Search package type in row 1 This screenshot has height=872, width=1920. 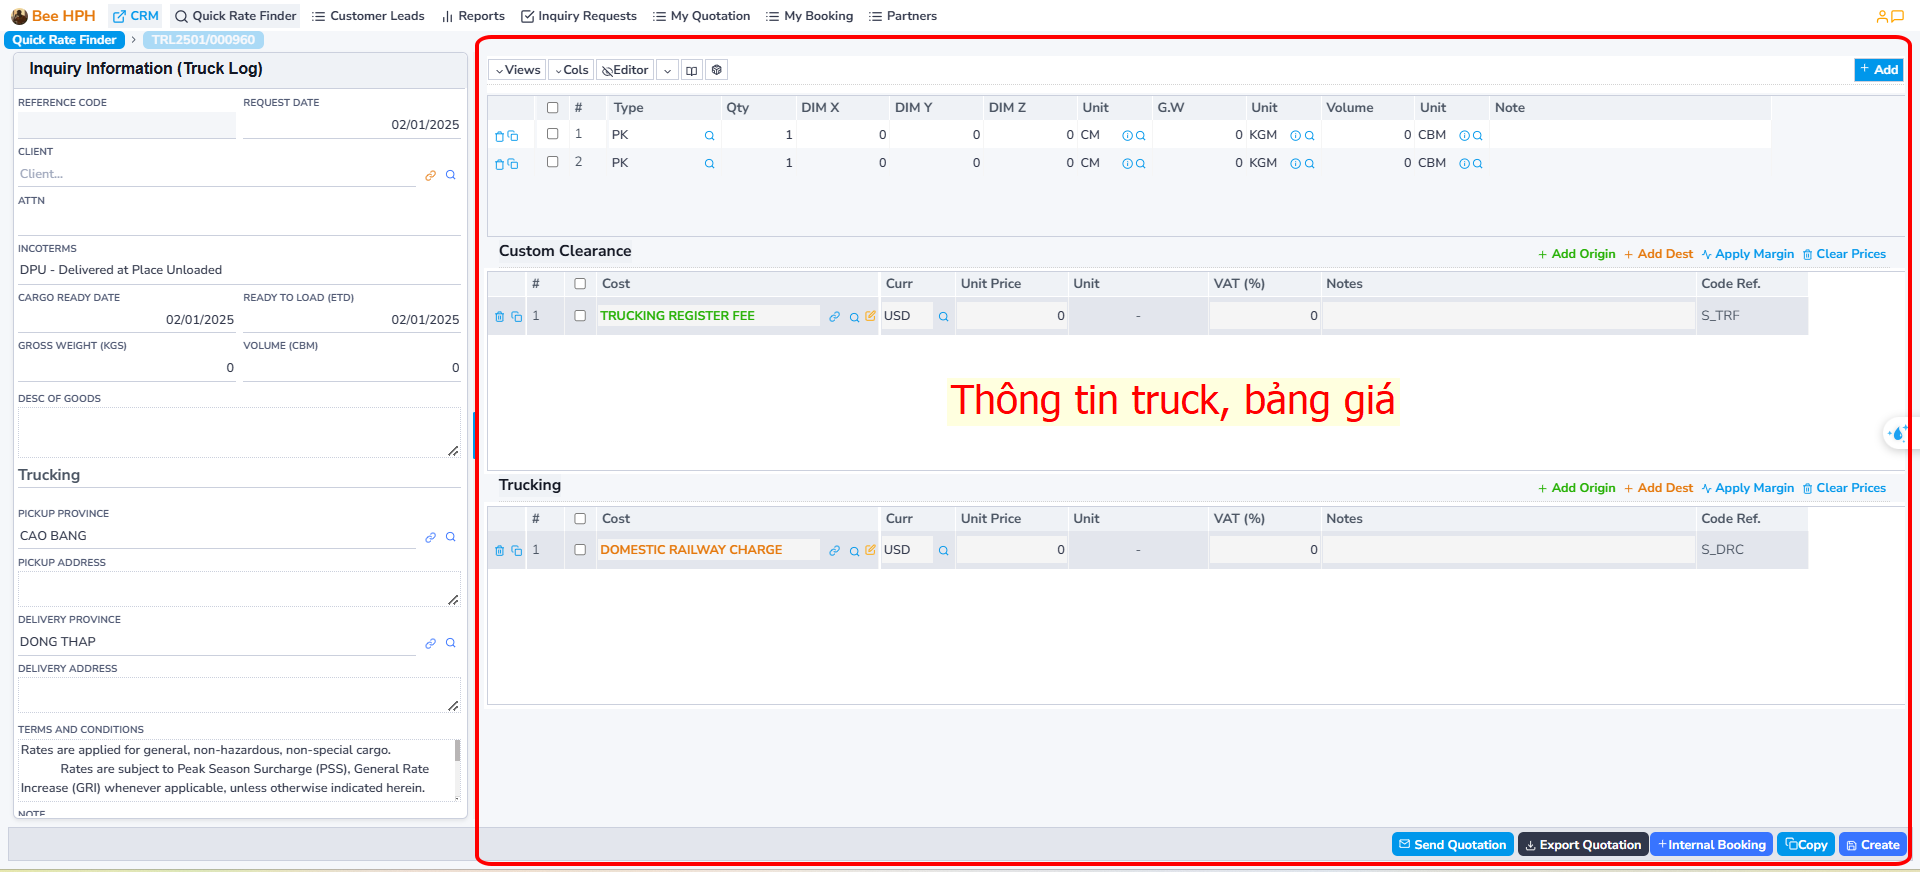click(x=709, y=136)
